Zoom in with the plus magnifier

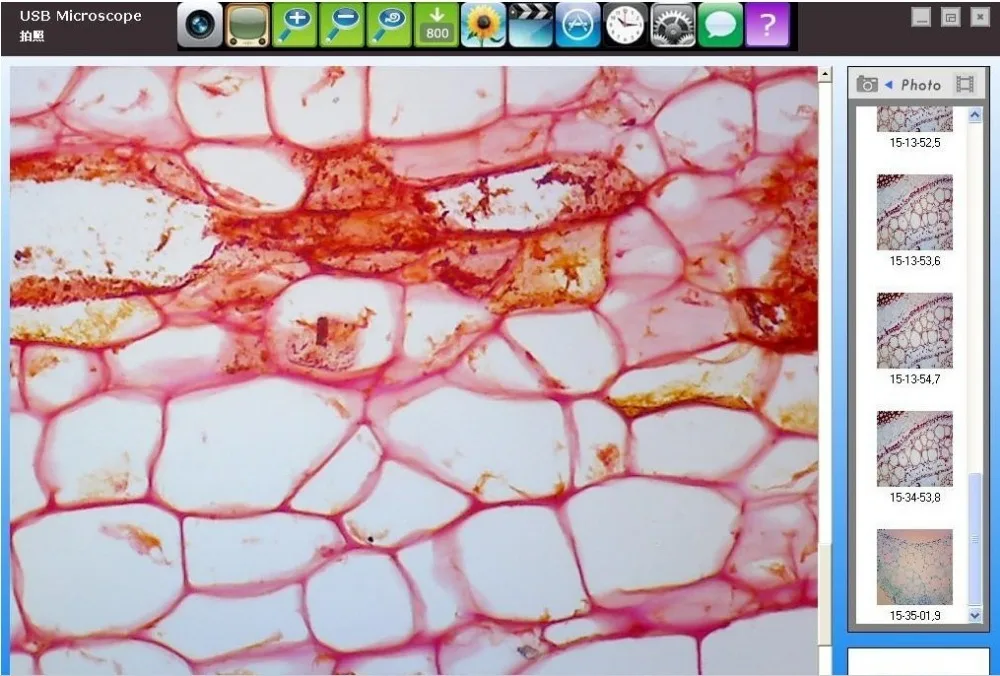pos(295,26)
